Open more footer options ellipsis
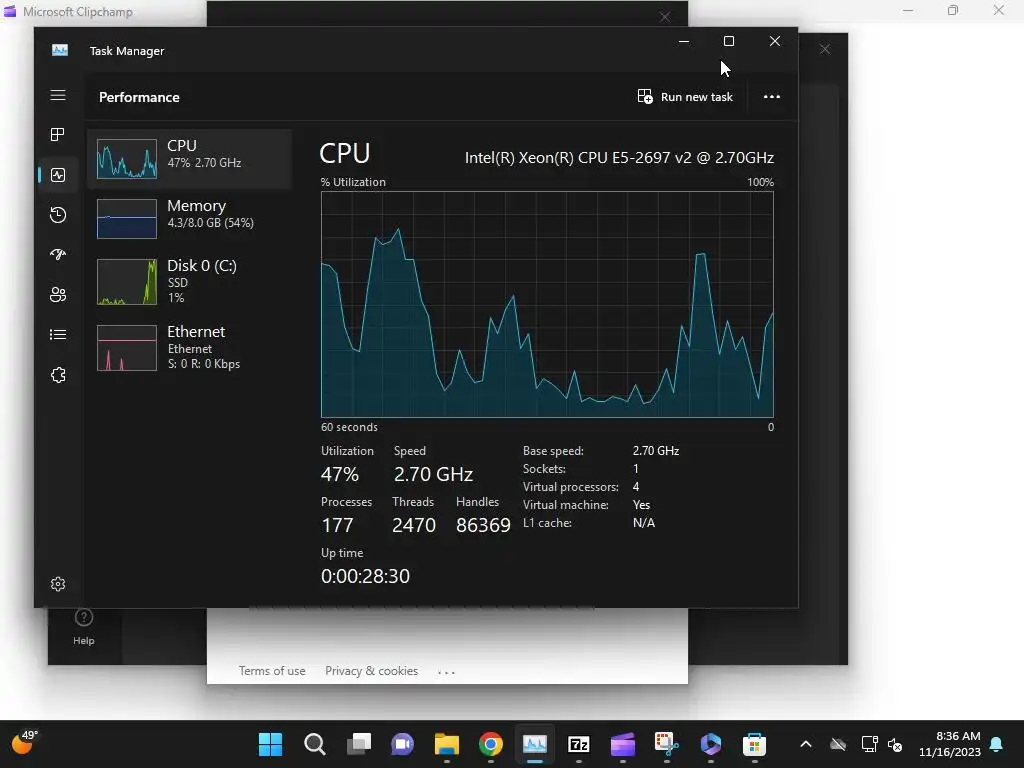This screenshot has width=1024, height=768. (x=446, y=672)
